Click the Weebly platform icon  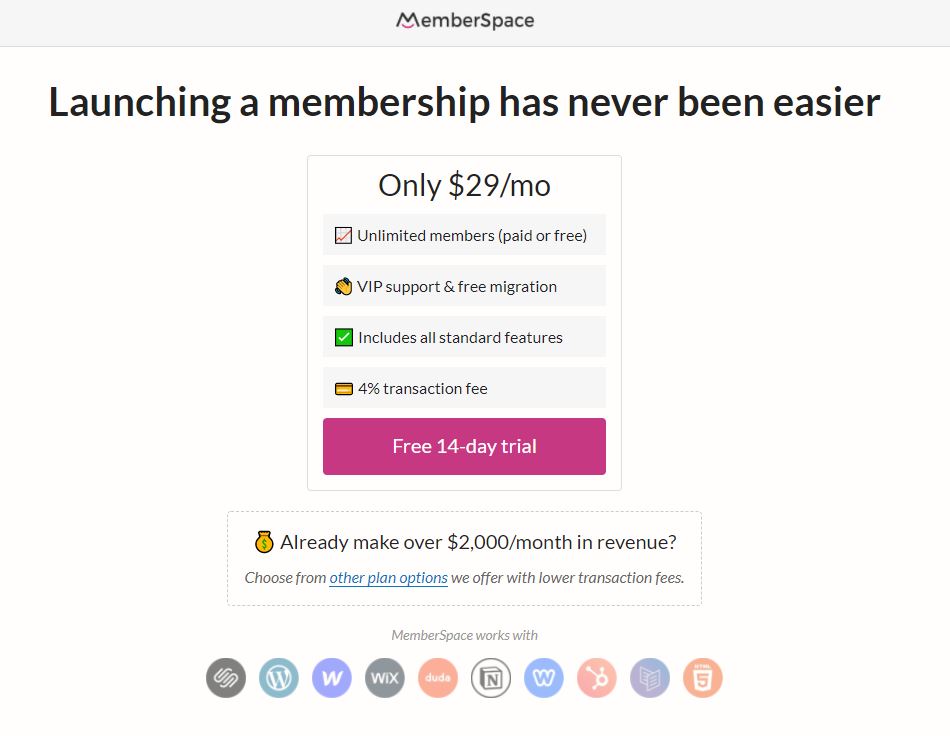(x=543, y=678)
